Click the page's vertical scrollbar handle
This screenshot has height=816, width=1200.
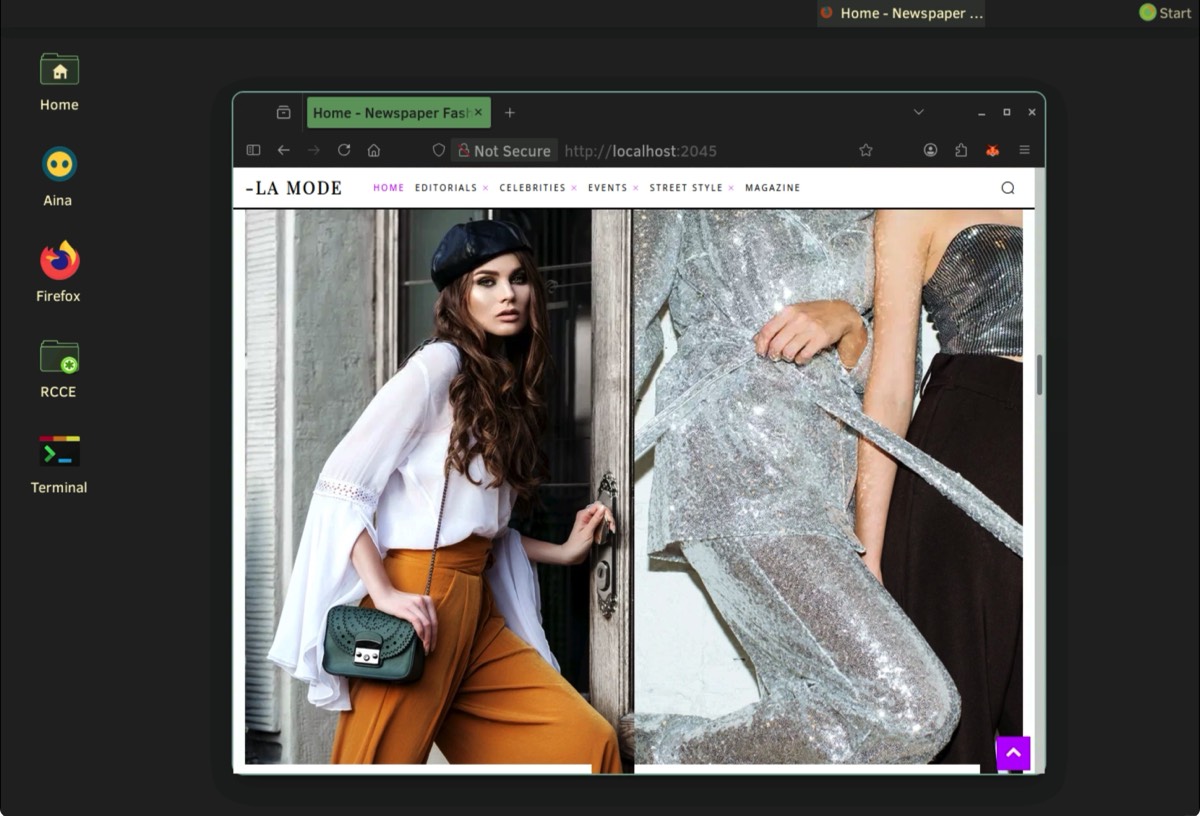1039,375
